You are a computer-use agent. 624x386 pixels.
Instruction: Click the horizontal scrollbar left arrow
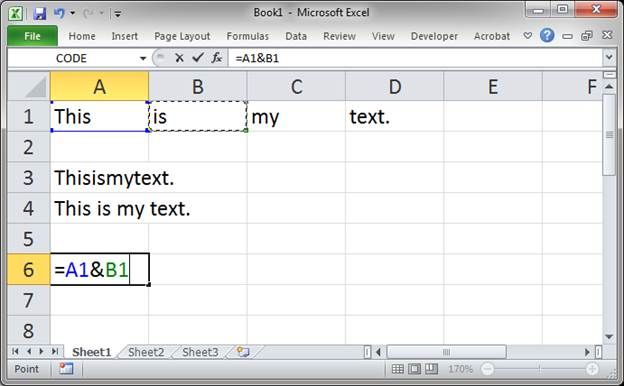379,352
